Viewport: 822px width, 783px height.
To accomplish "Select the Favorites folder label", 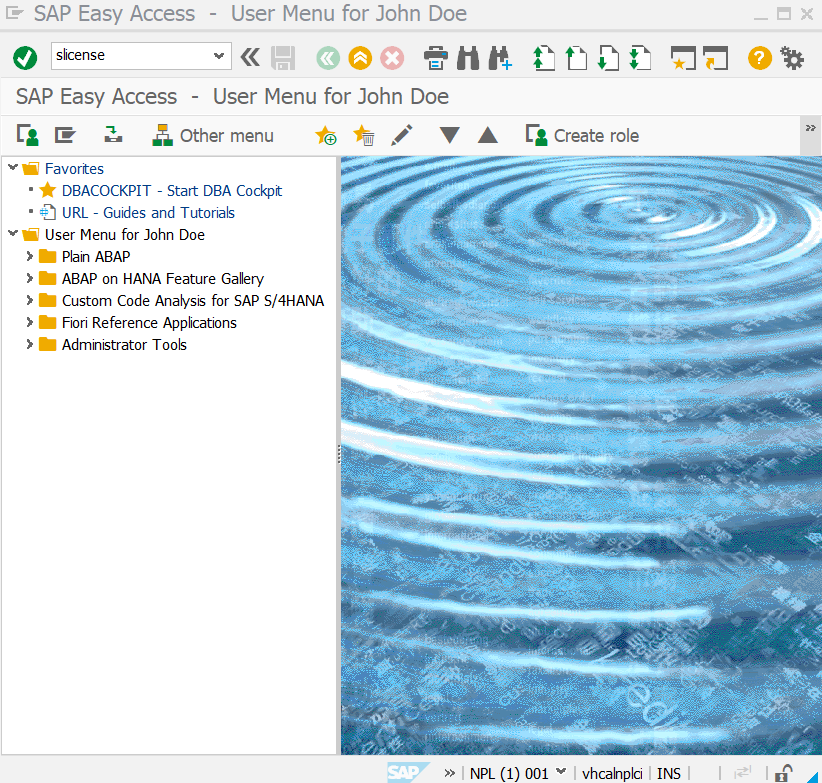I will (x=74, y=169).
